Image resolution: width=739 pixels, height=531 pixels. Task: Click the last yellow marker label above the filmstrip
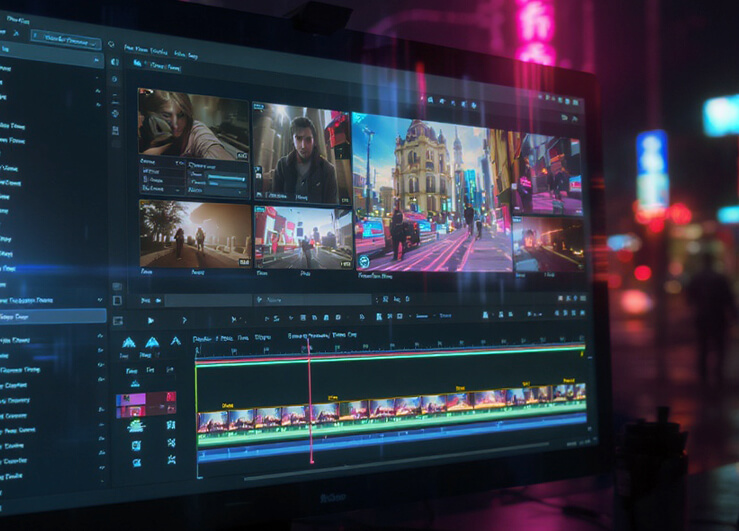click(x=569, y=380)
